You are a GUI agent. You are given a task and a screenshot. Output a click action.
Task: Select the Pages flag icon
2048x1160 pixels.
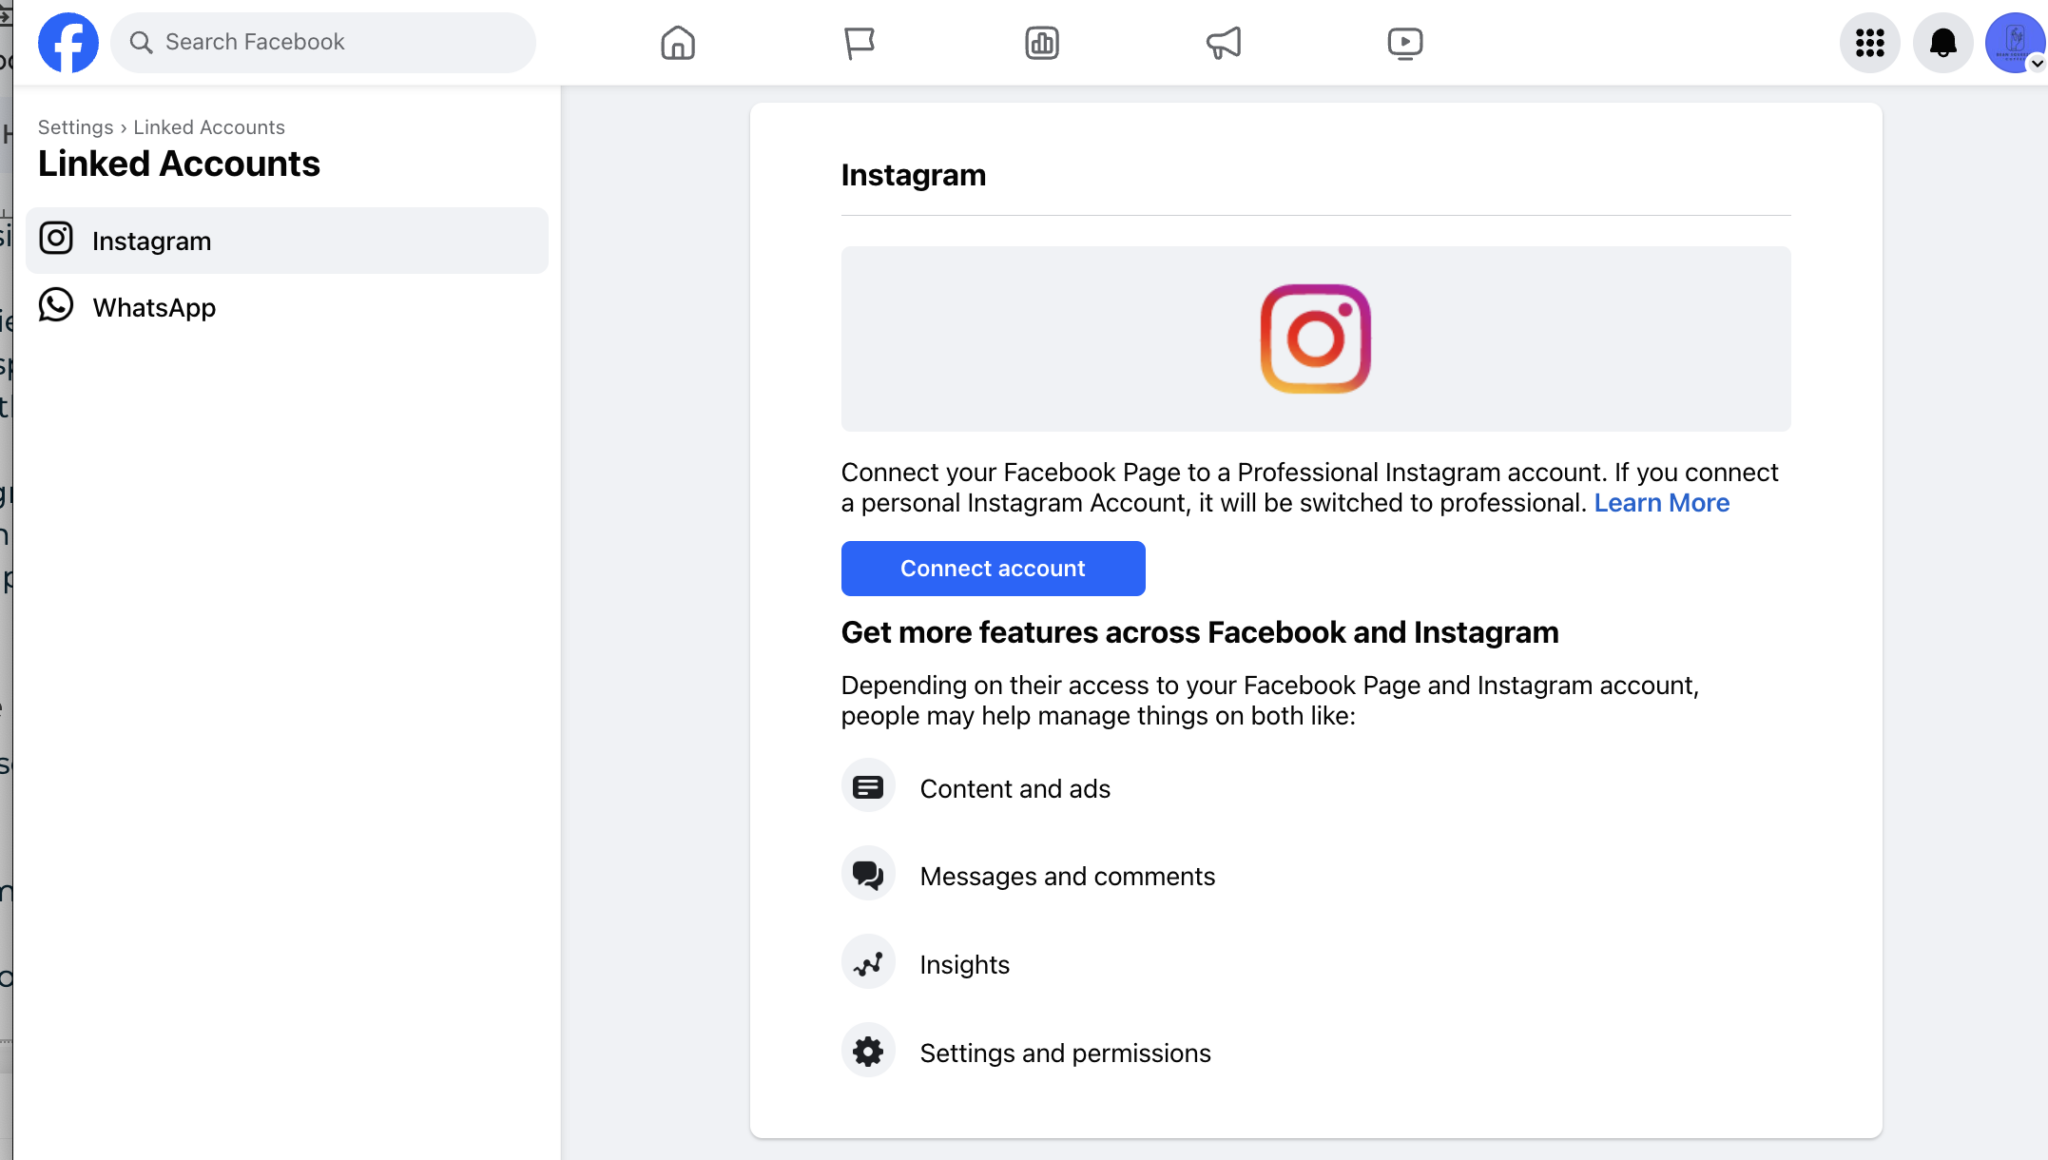point(859,42)
